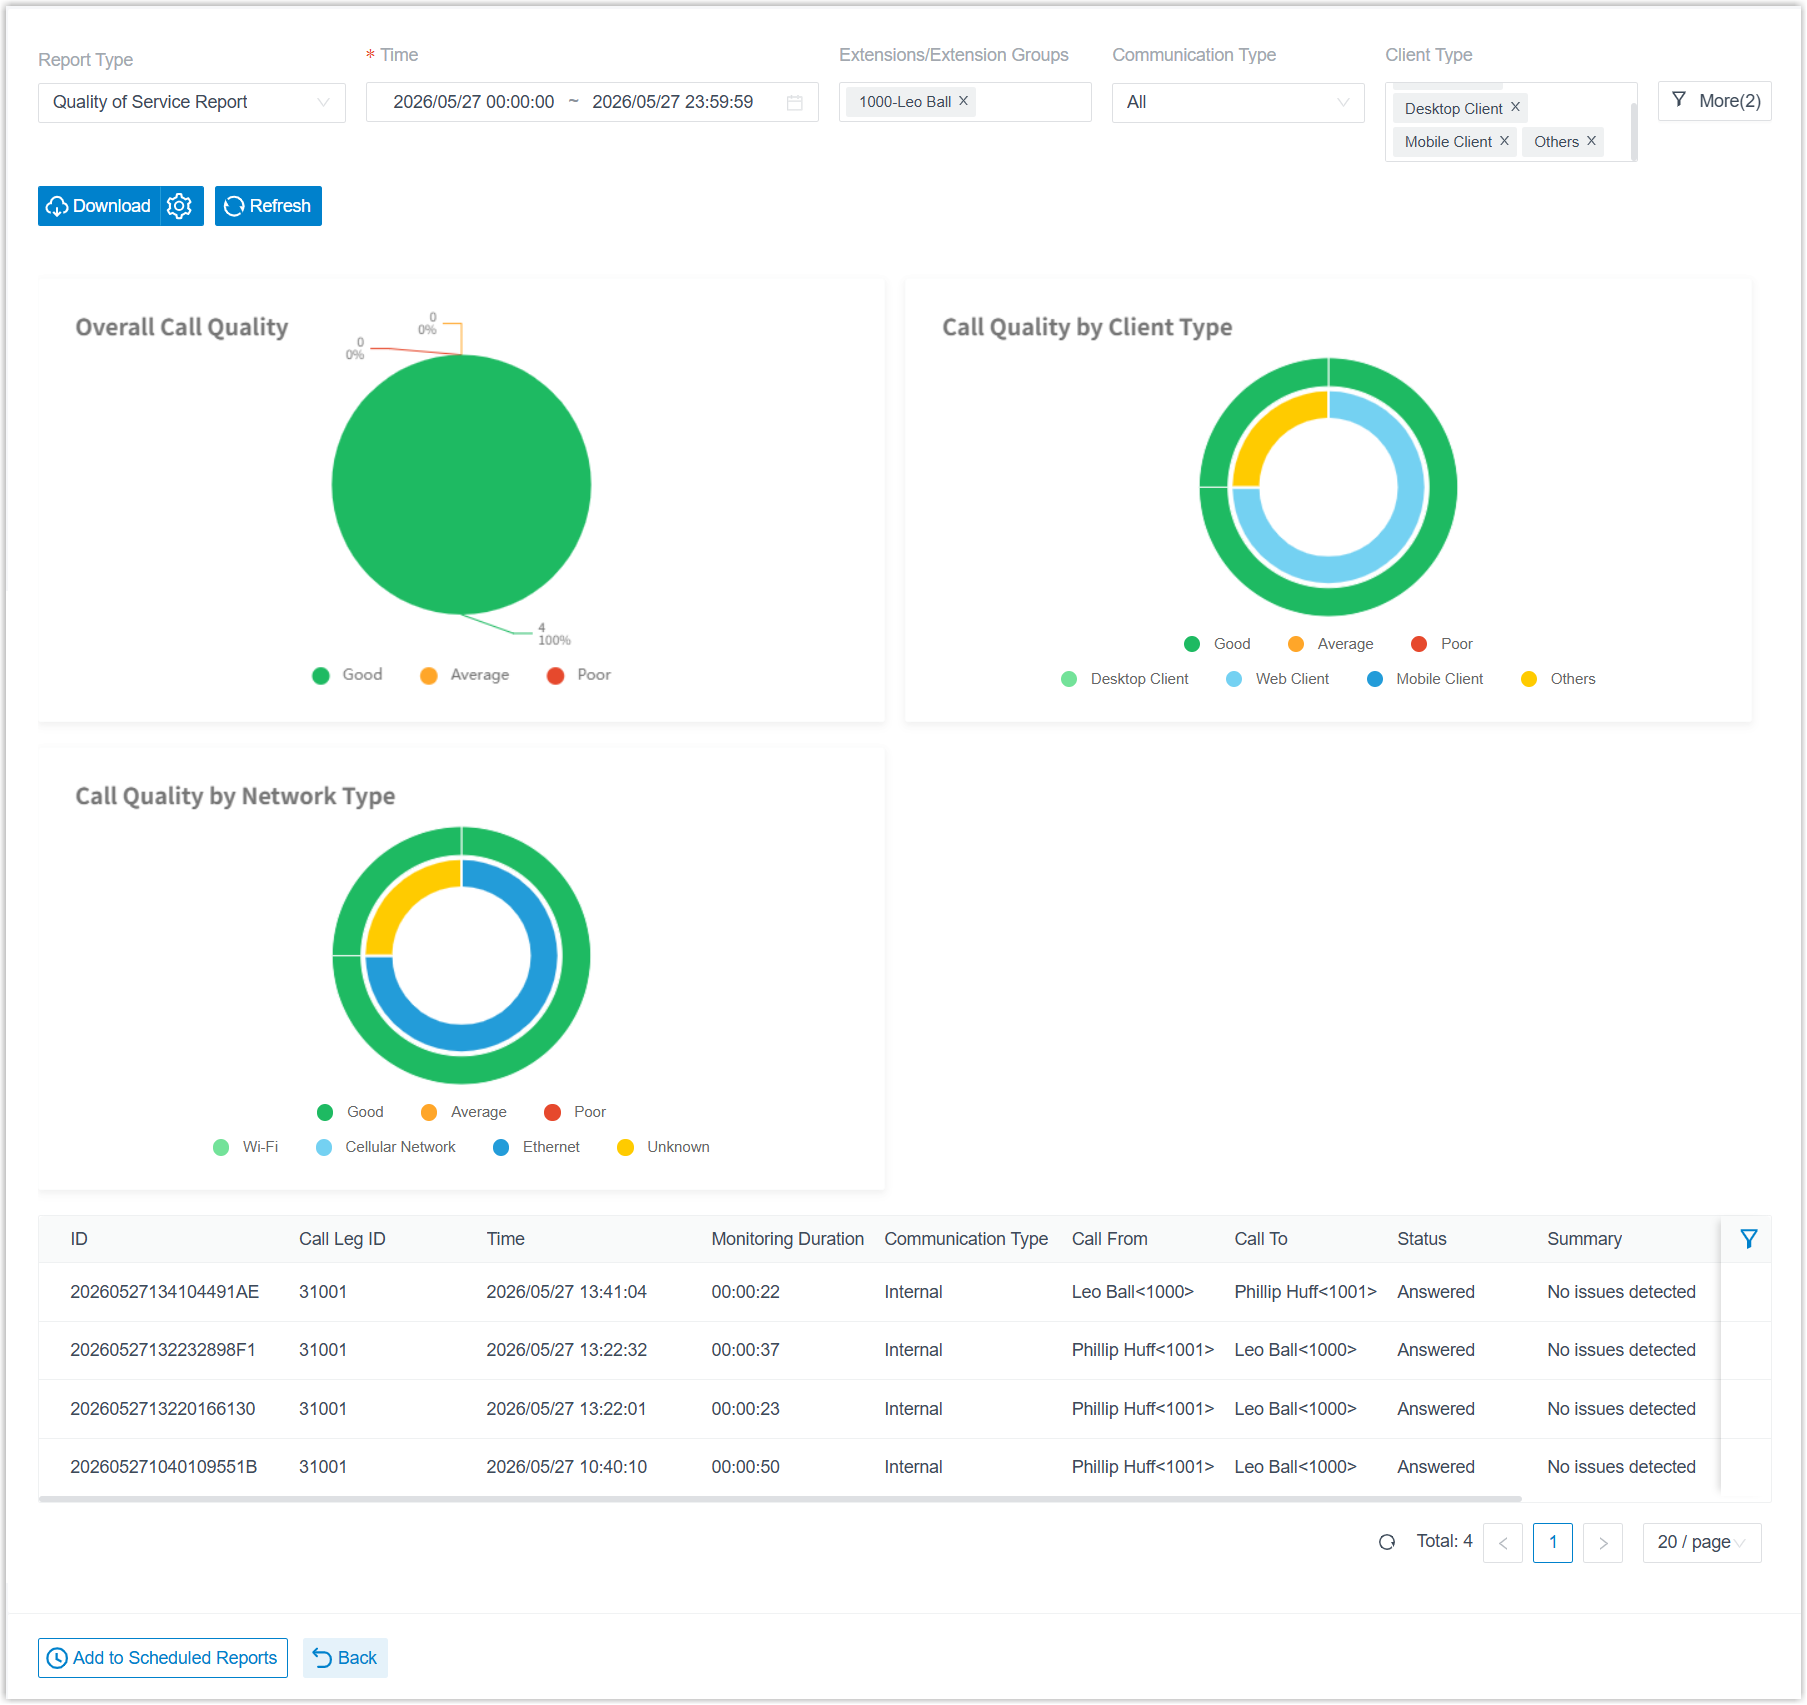
Task: Toggle Unknown network legend item
Action: (x=664, y=1147)
